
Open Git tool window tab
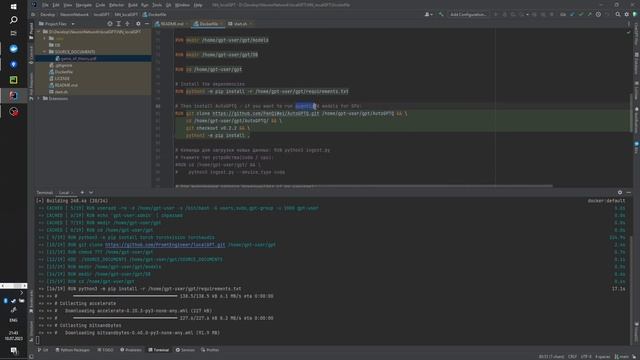pyautogui.click(x=43, y=350)
